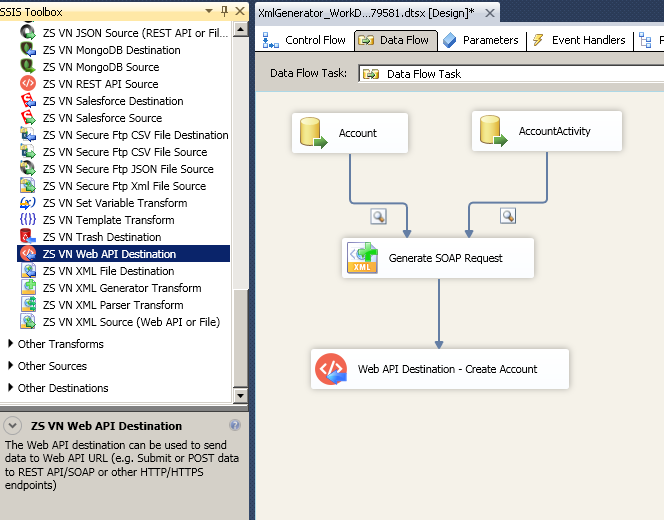664x520 pixels.
Task: Expand the Other Destinations group
Action: (x=11, y=388)
